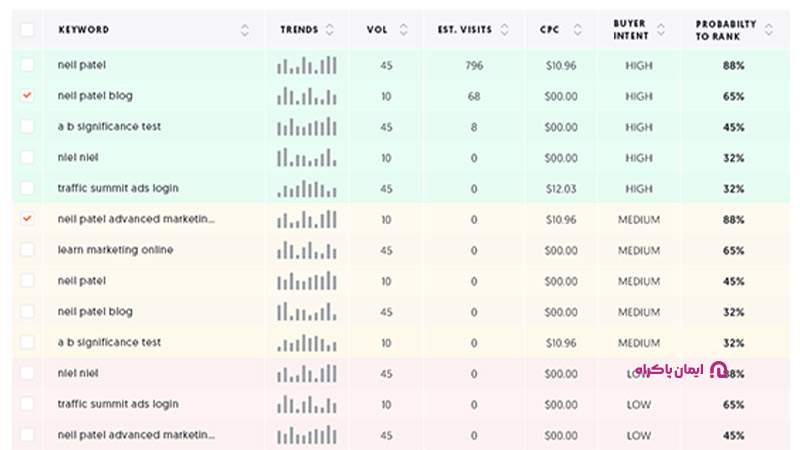This screenshot has height=450, width=800.
Task: Click the LOW intent 'neil patel advanced marketin...' keyword
Action: 136,435
